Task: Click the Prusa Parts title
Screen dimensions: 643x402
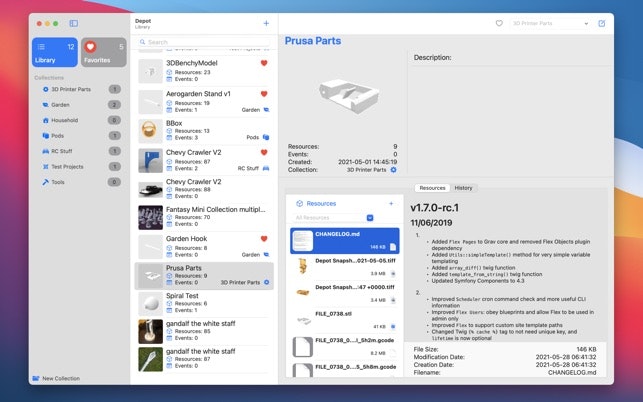Action: [313, 41]
